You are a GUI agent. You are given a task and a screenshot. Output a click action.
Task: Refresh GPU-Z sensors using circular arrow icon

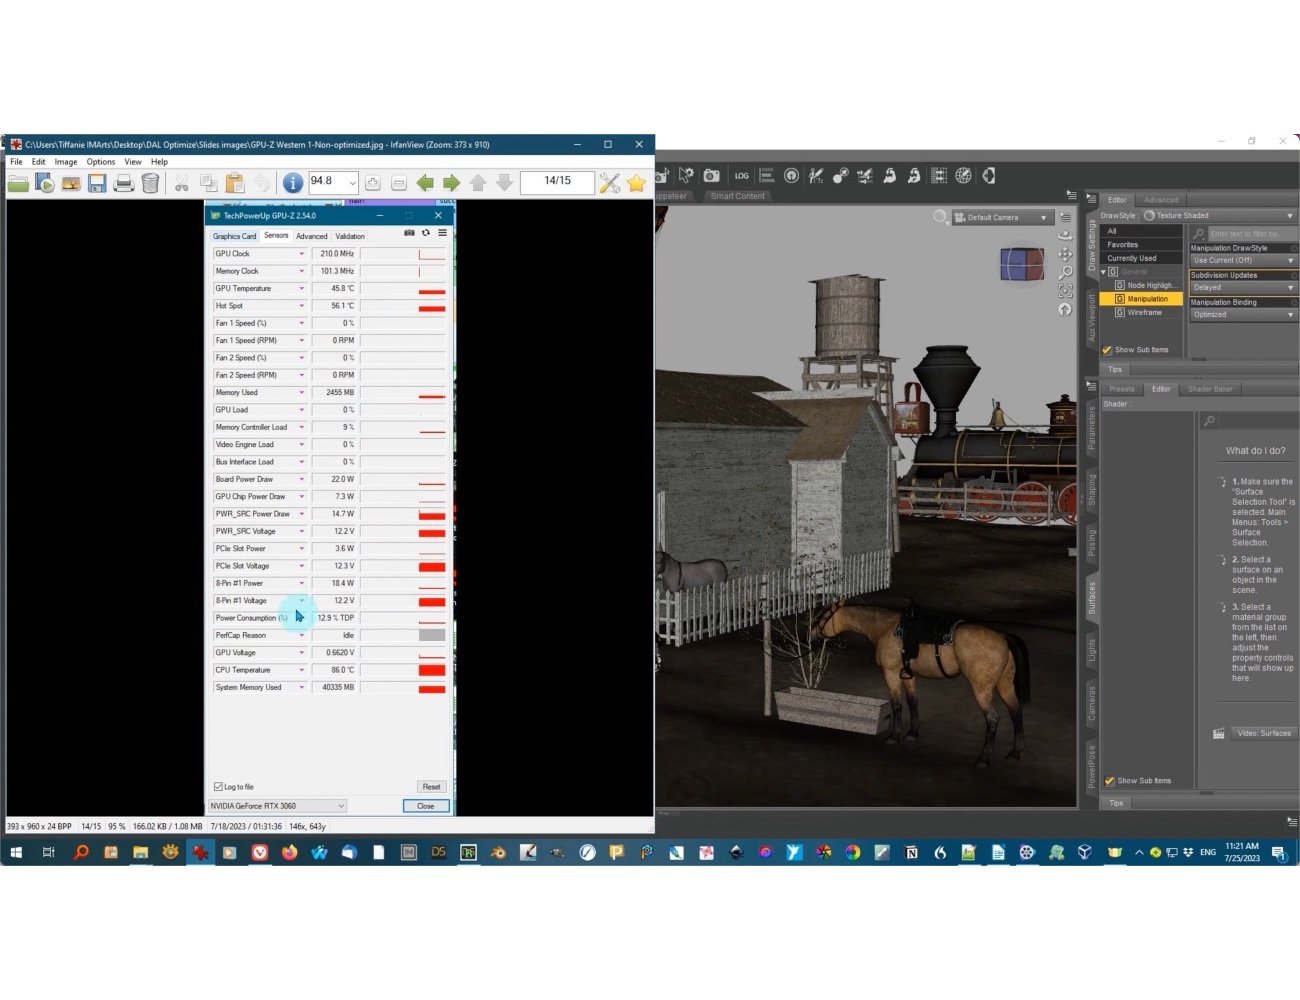point(425,232)
